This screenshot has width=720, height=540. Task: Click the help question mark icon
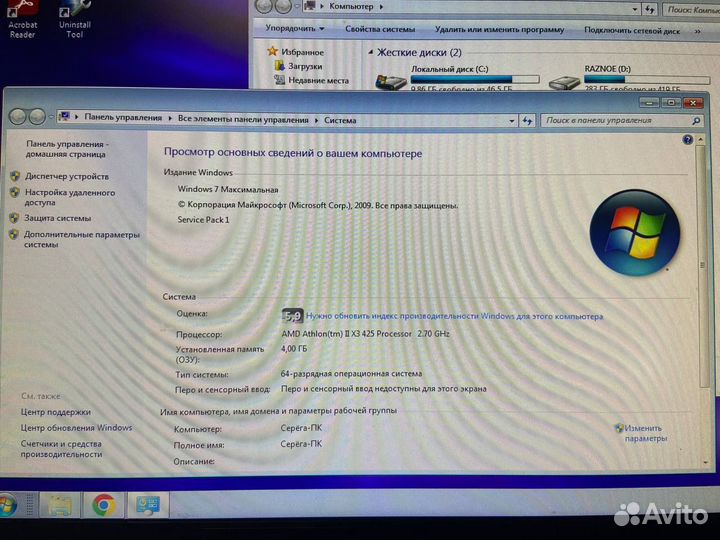[687, 140]
